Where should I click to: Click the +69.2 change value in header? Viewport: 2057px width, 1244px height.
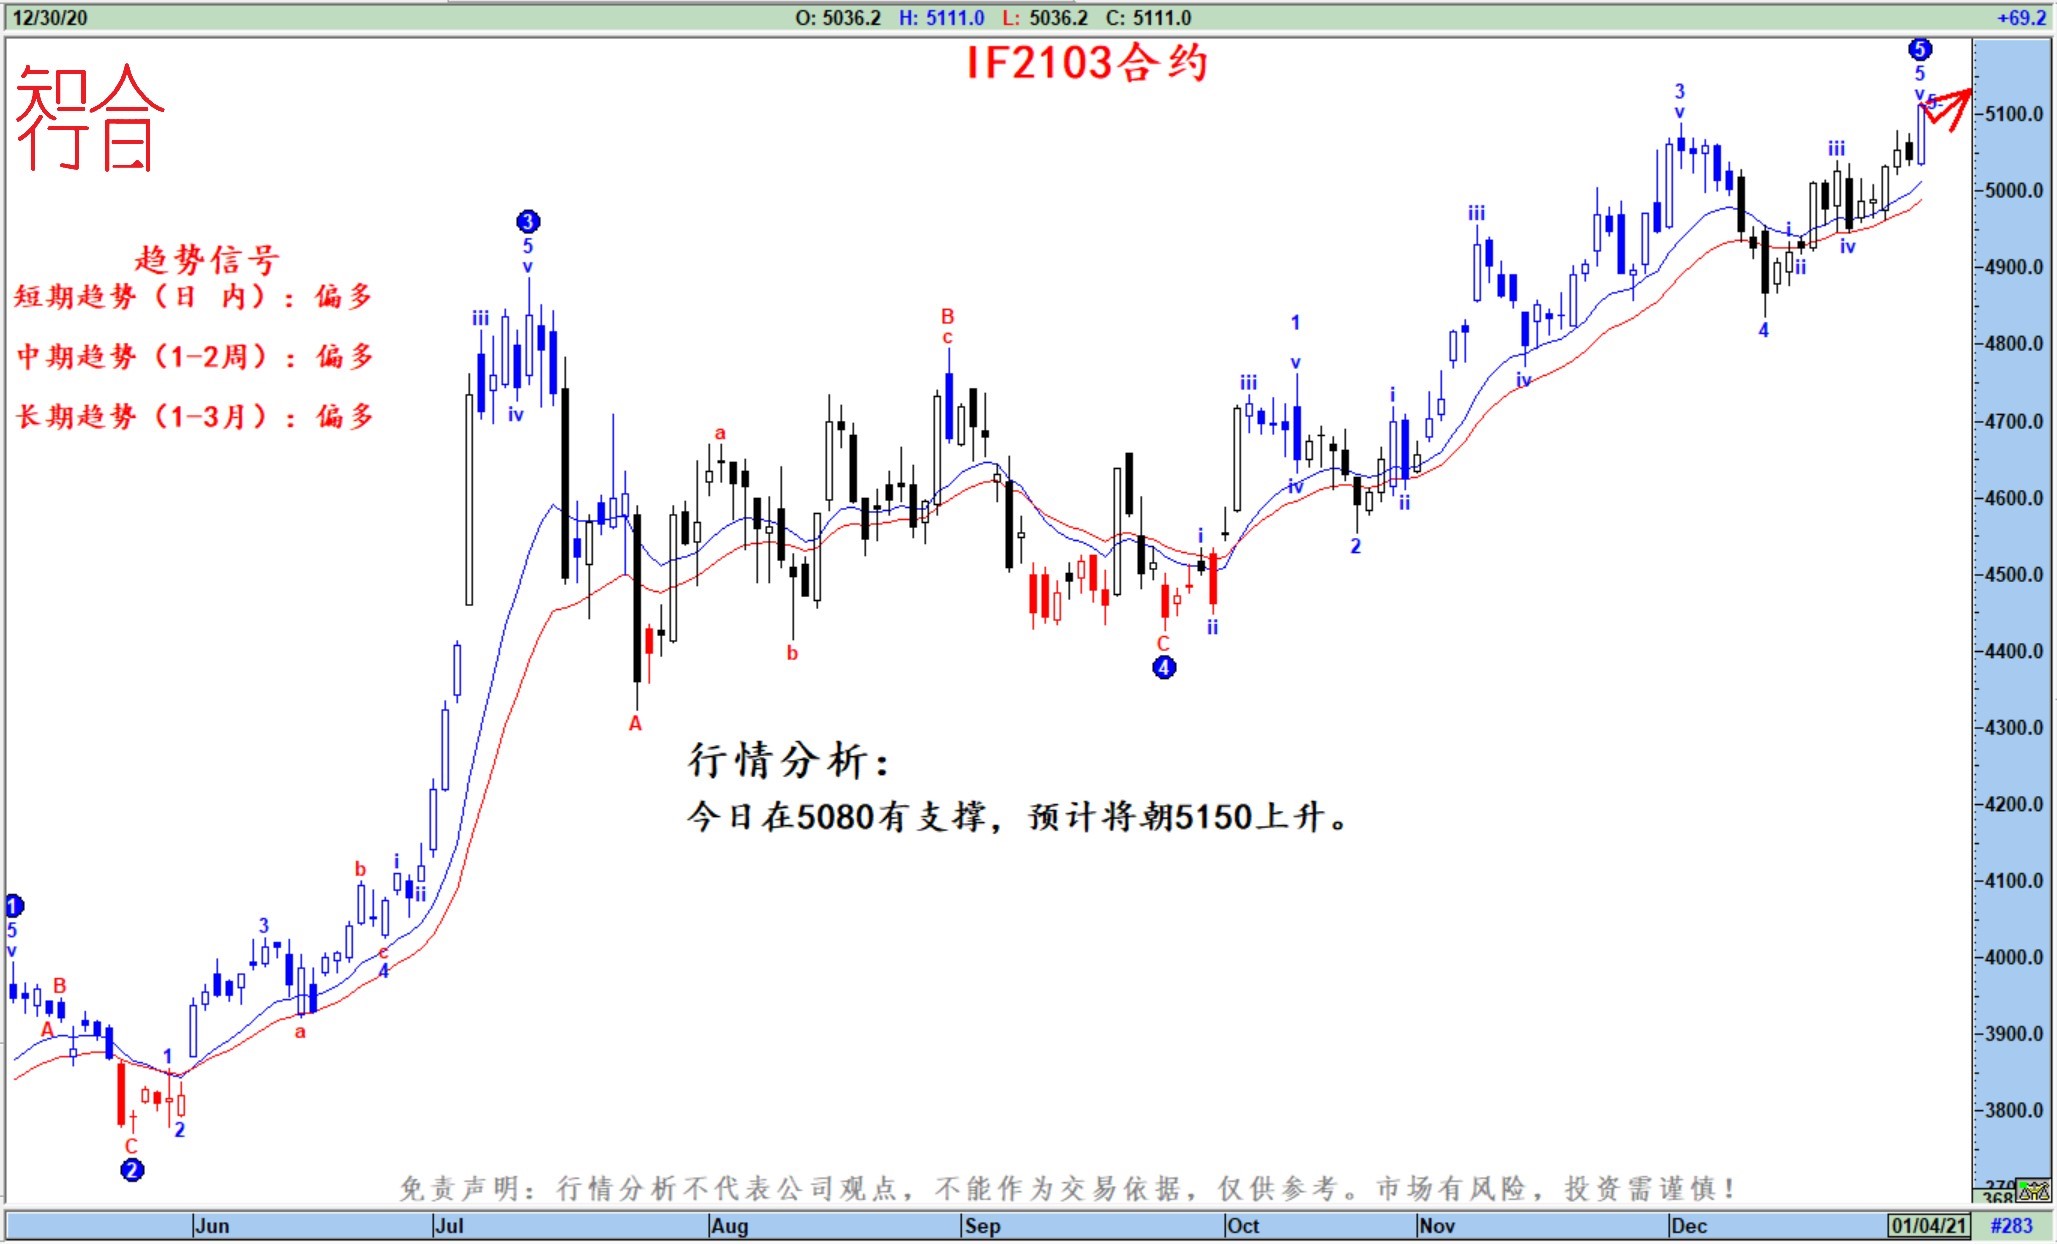(x=2021, y=18)
